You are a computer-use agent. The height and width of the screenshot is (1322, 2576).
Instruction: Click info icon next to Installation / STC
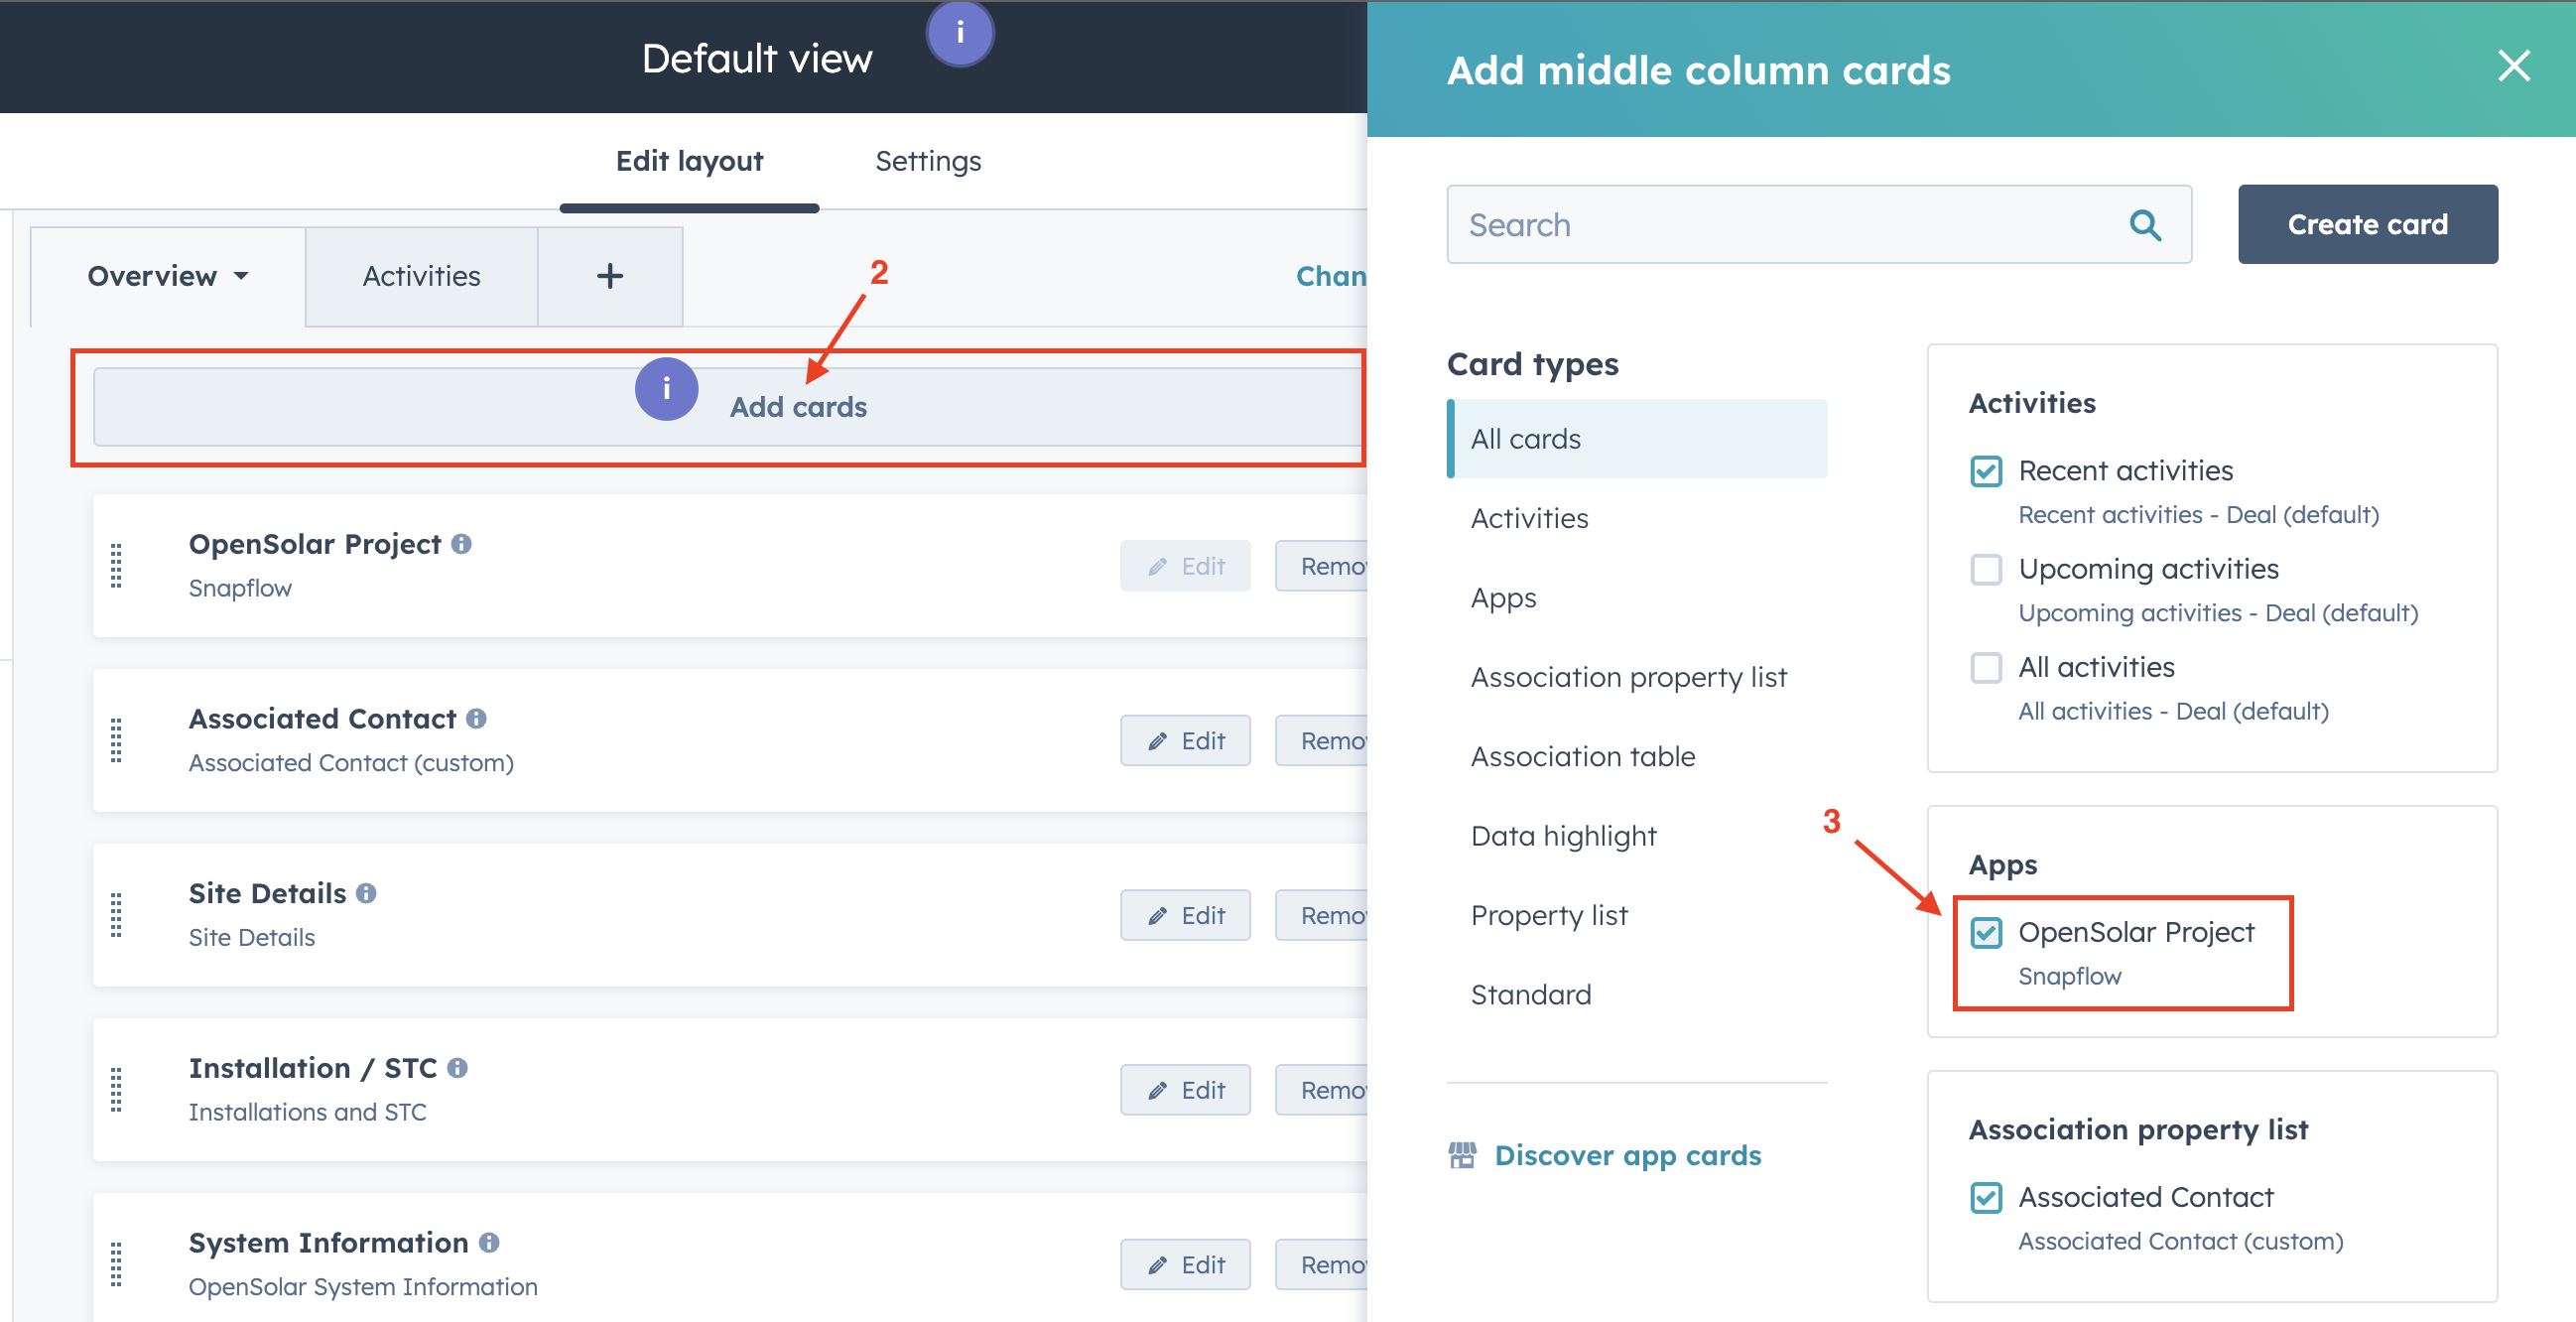coord(457,1068)
